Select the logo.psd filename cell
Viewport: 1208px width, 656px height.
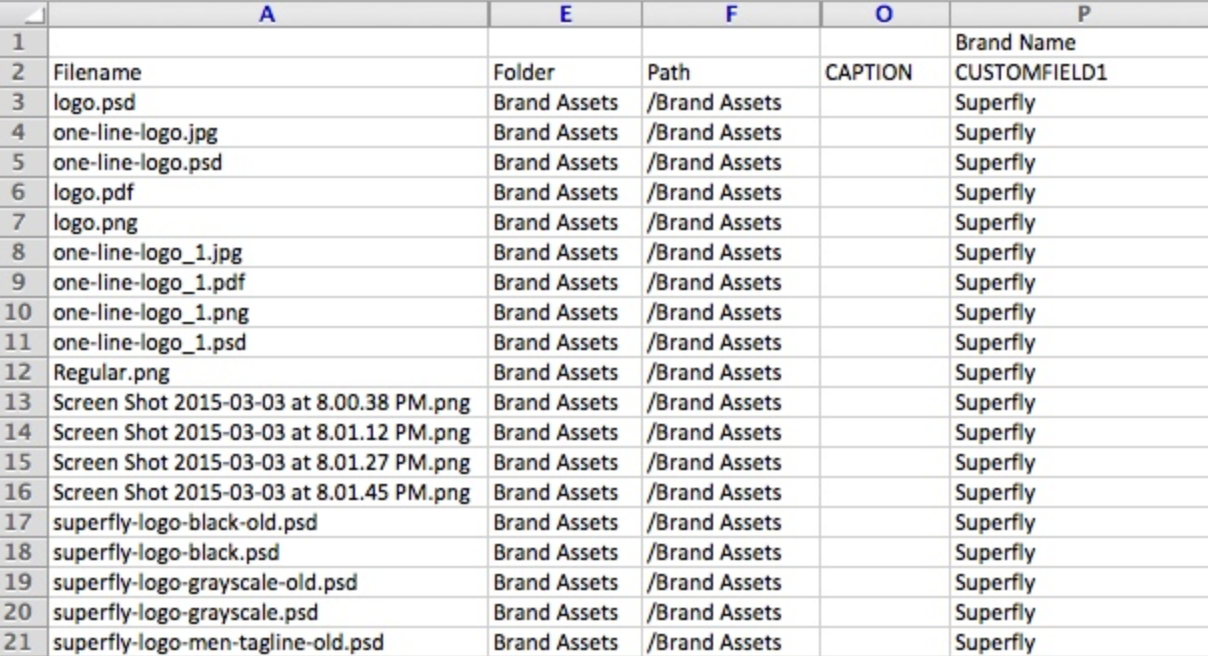268,102
